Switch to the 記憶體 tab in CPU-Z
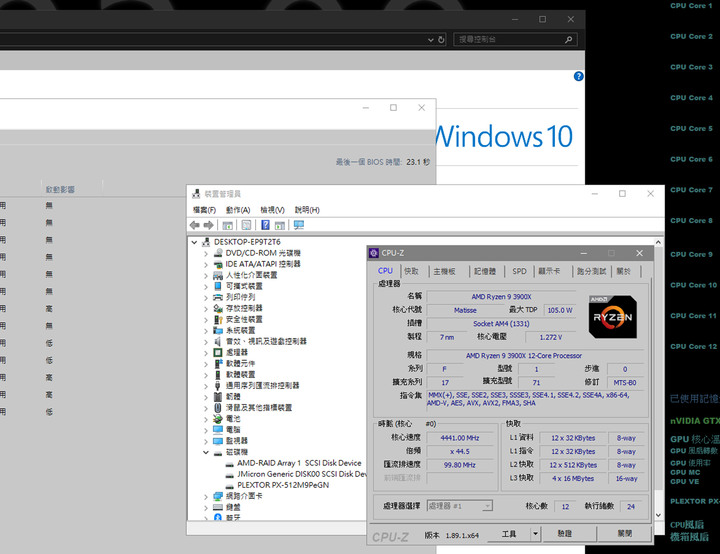 coord(485,271)
